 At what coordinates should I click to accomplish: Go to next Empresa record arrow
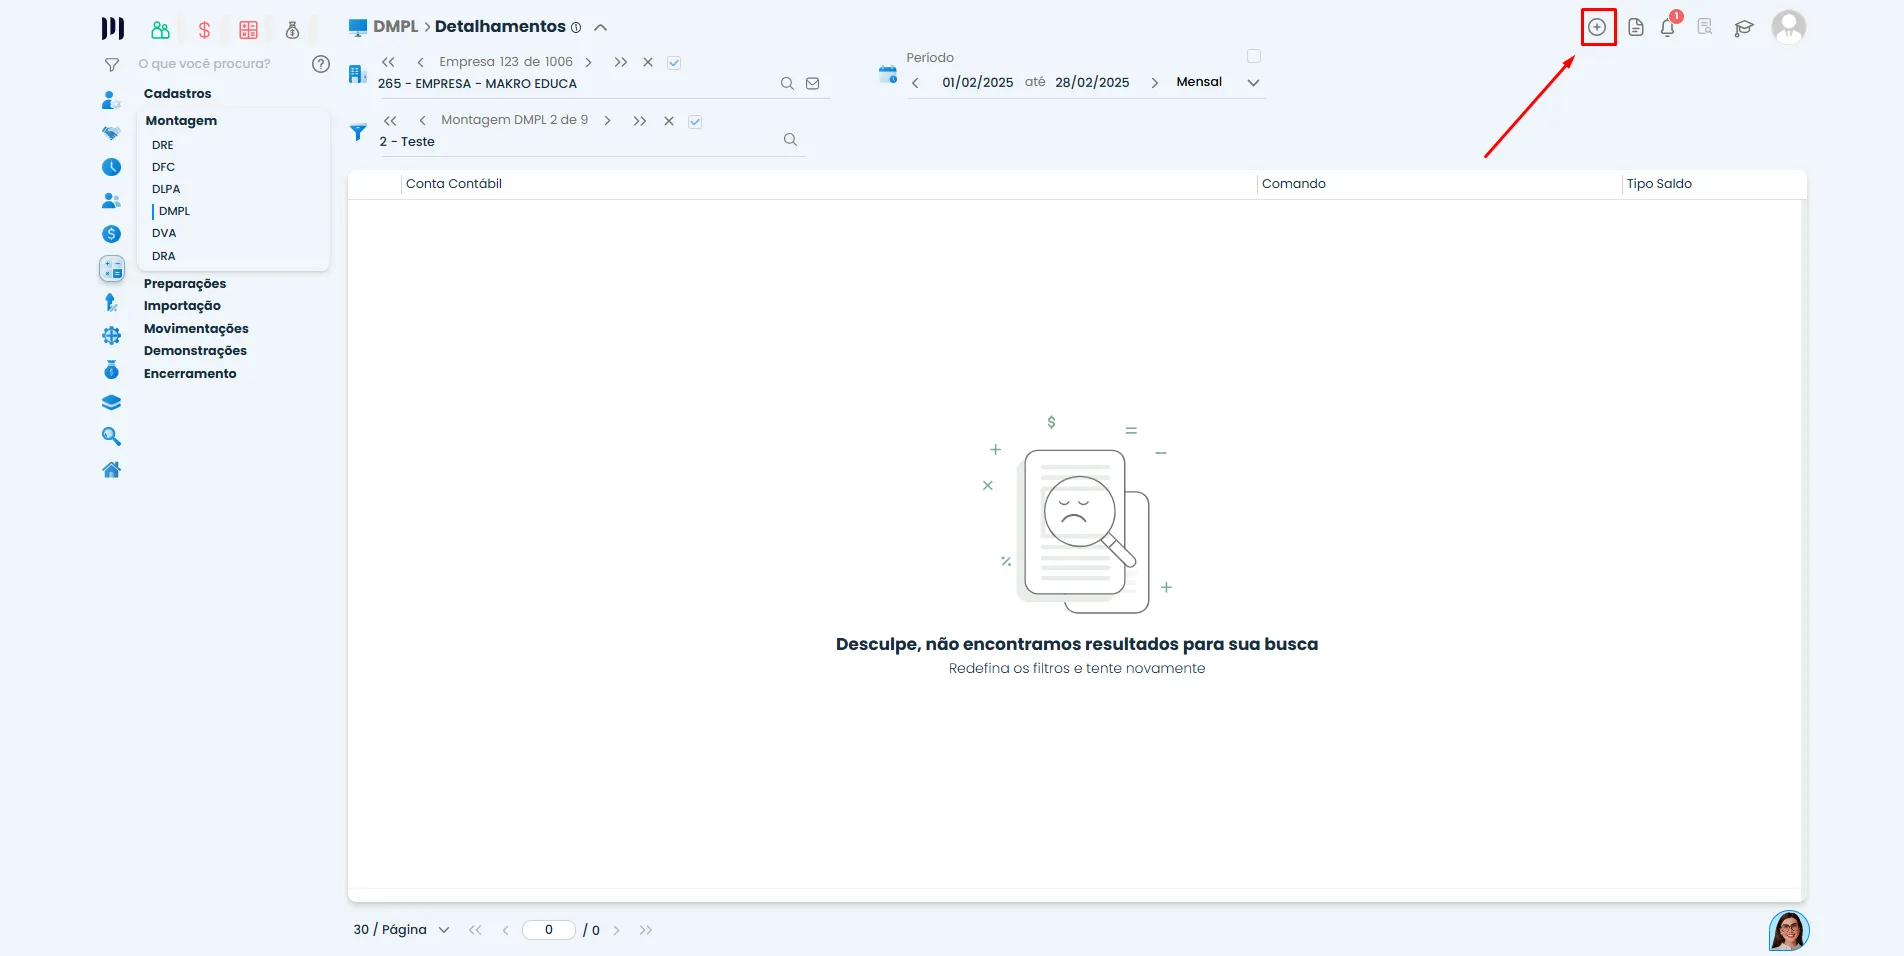[588, 62]
